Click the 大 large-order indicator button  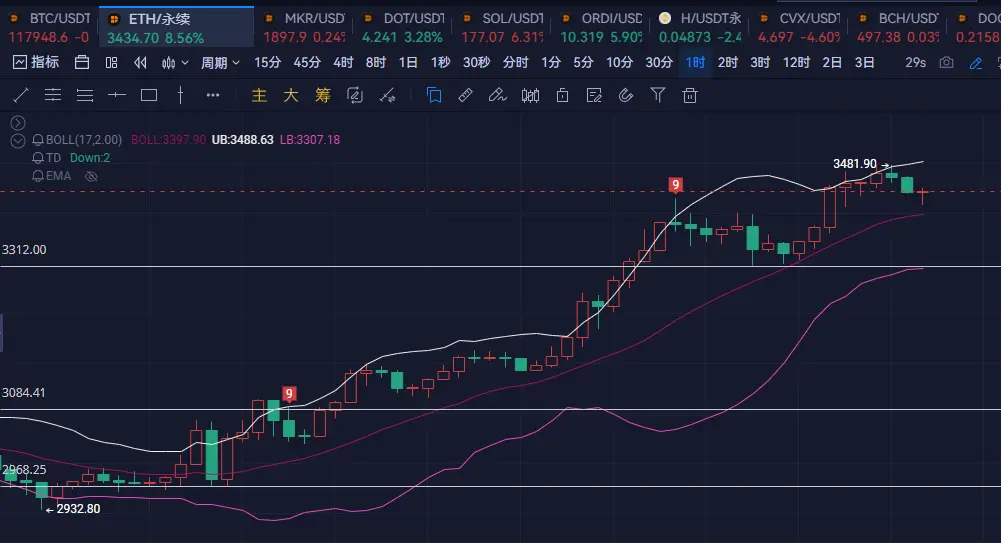pos(290,96)
